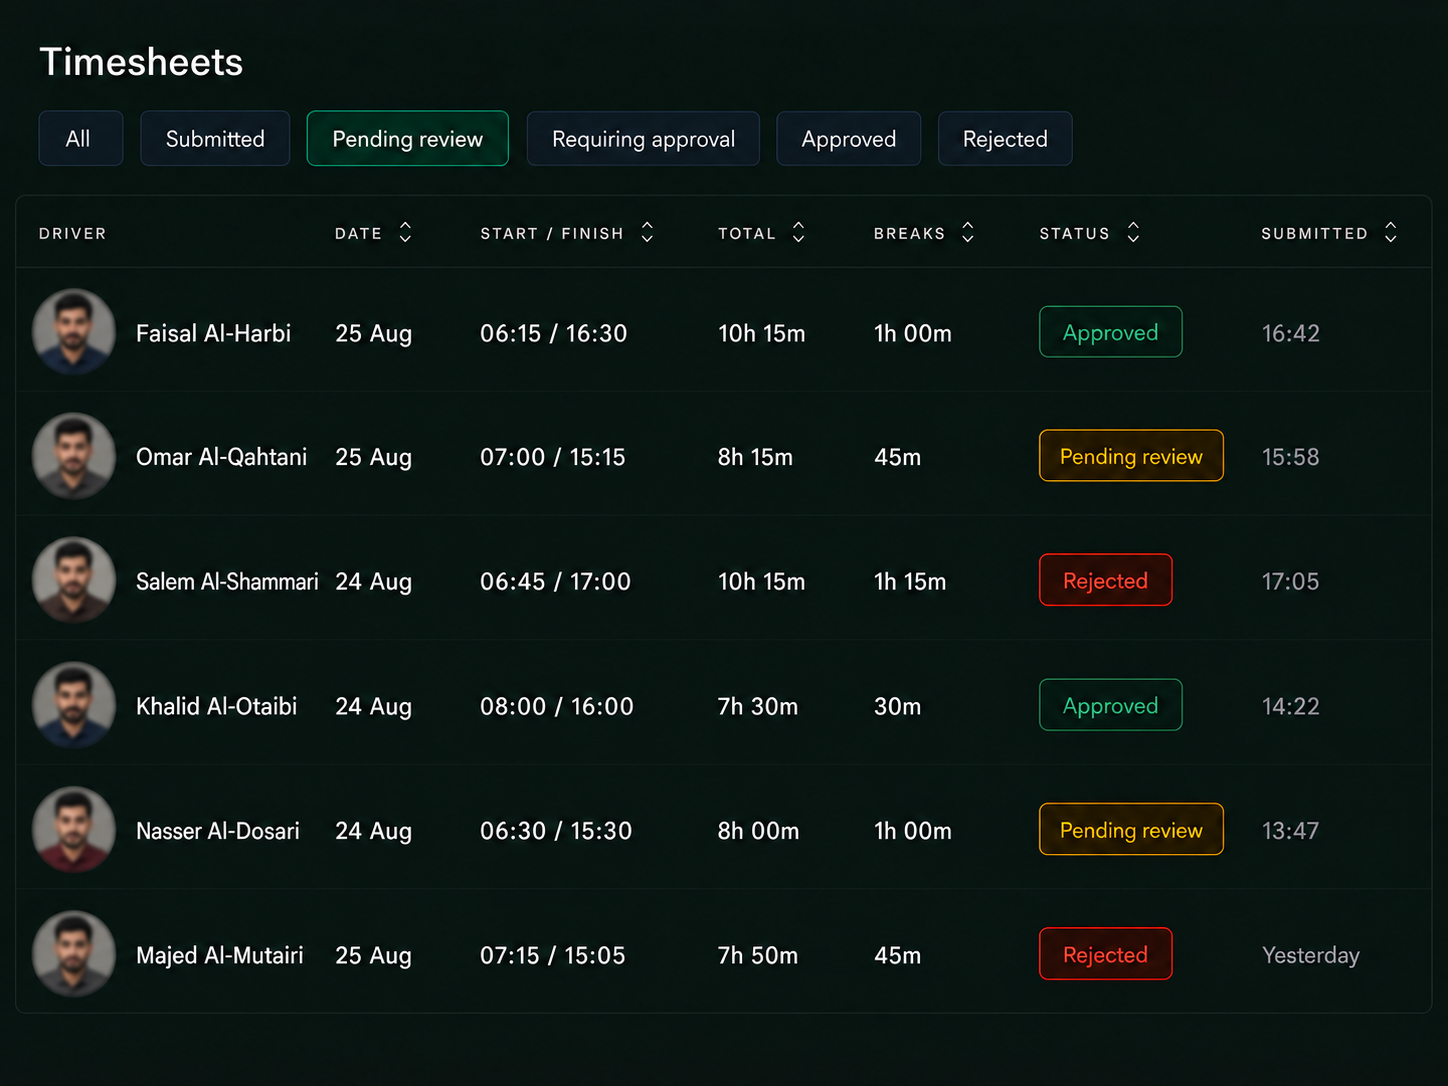Sort by Date column arrows

(x=405, y=233)
